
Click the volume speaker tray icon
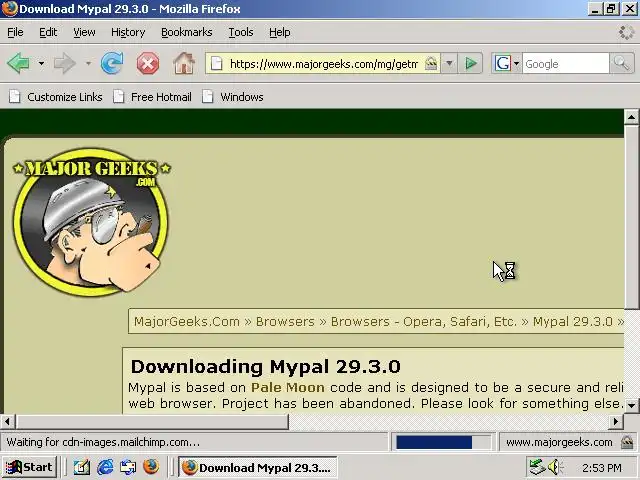click(555, 467)
